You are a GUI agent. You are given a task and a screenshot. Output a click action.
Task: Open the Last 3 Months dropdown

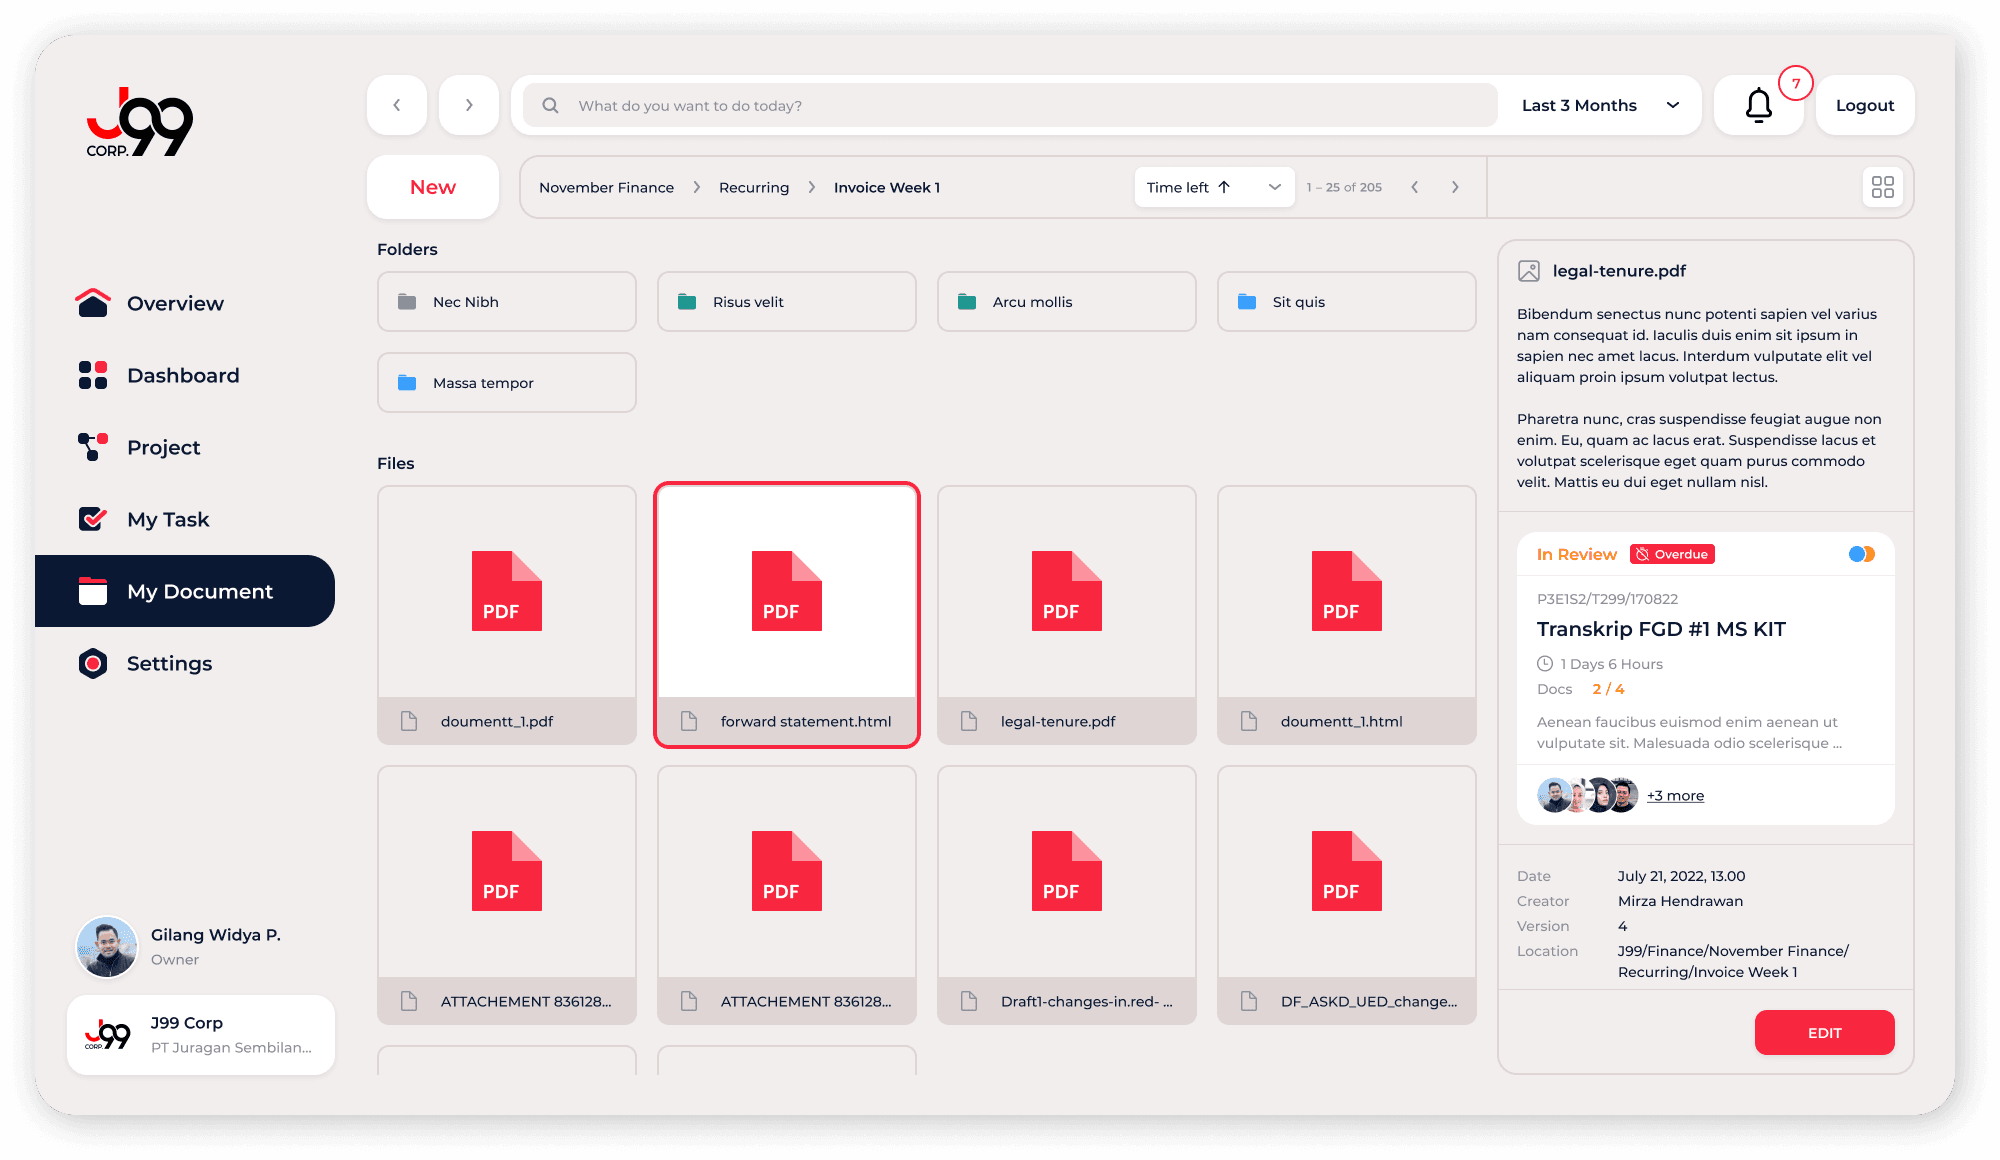(1600, 105)
